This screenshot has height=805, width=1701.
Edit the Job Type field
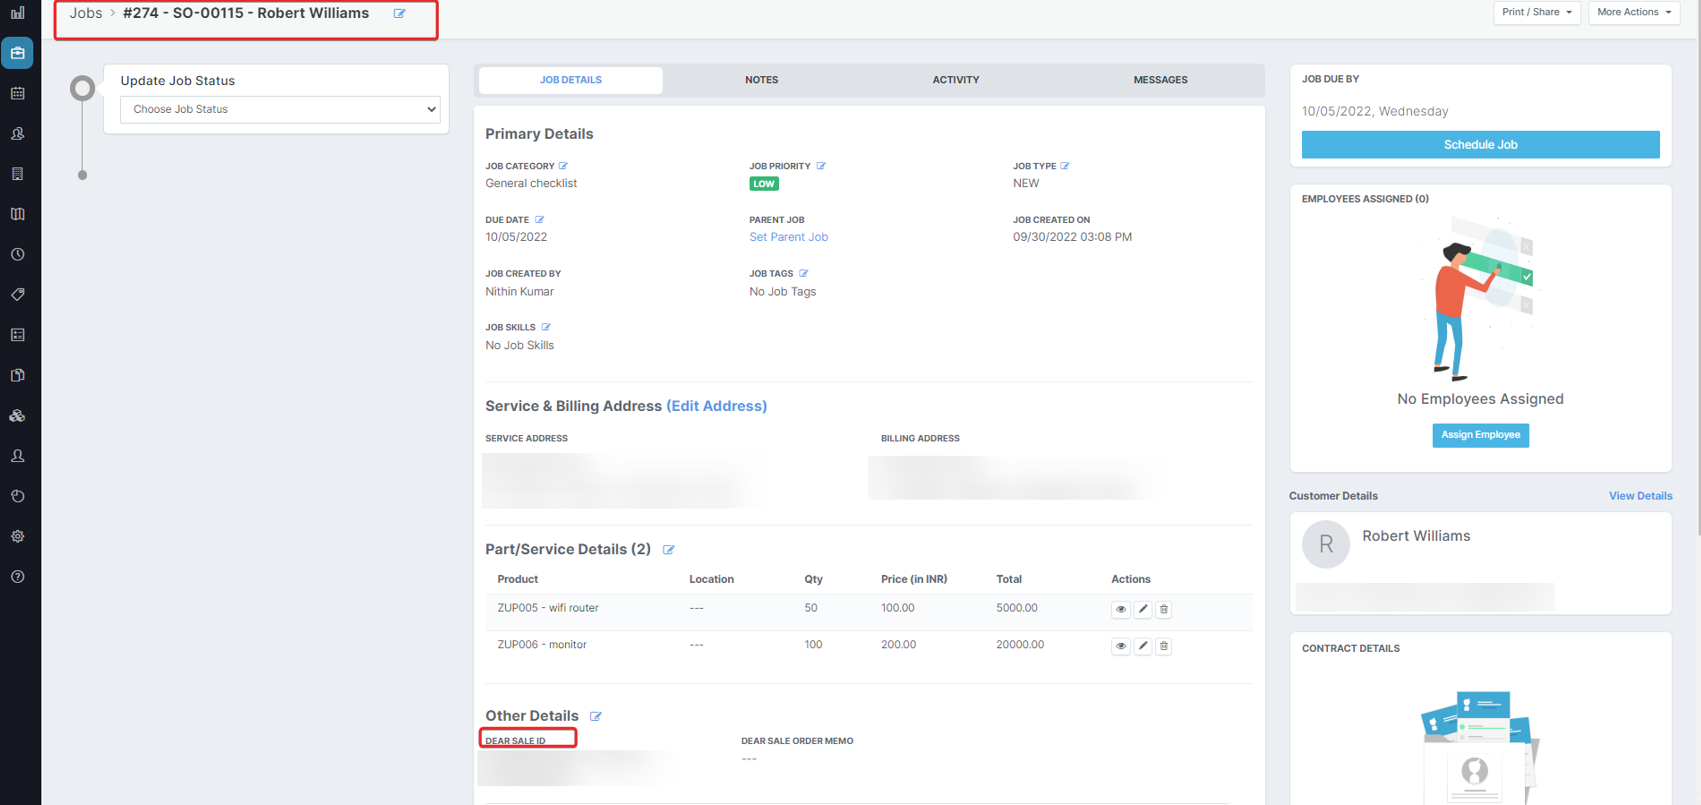(x=1065, y=166)
